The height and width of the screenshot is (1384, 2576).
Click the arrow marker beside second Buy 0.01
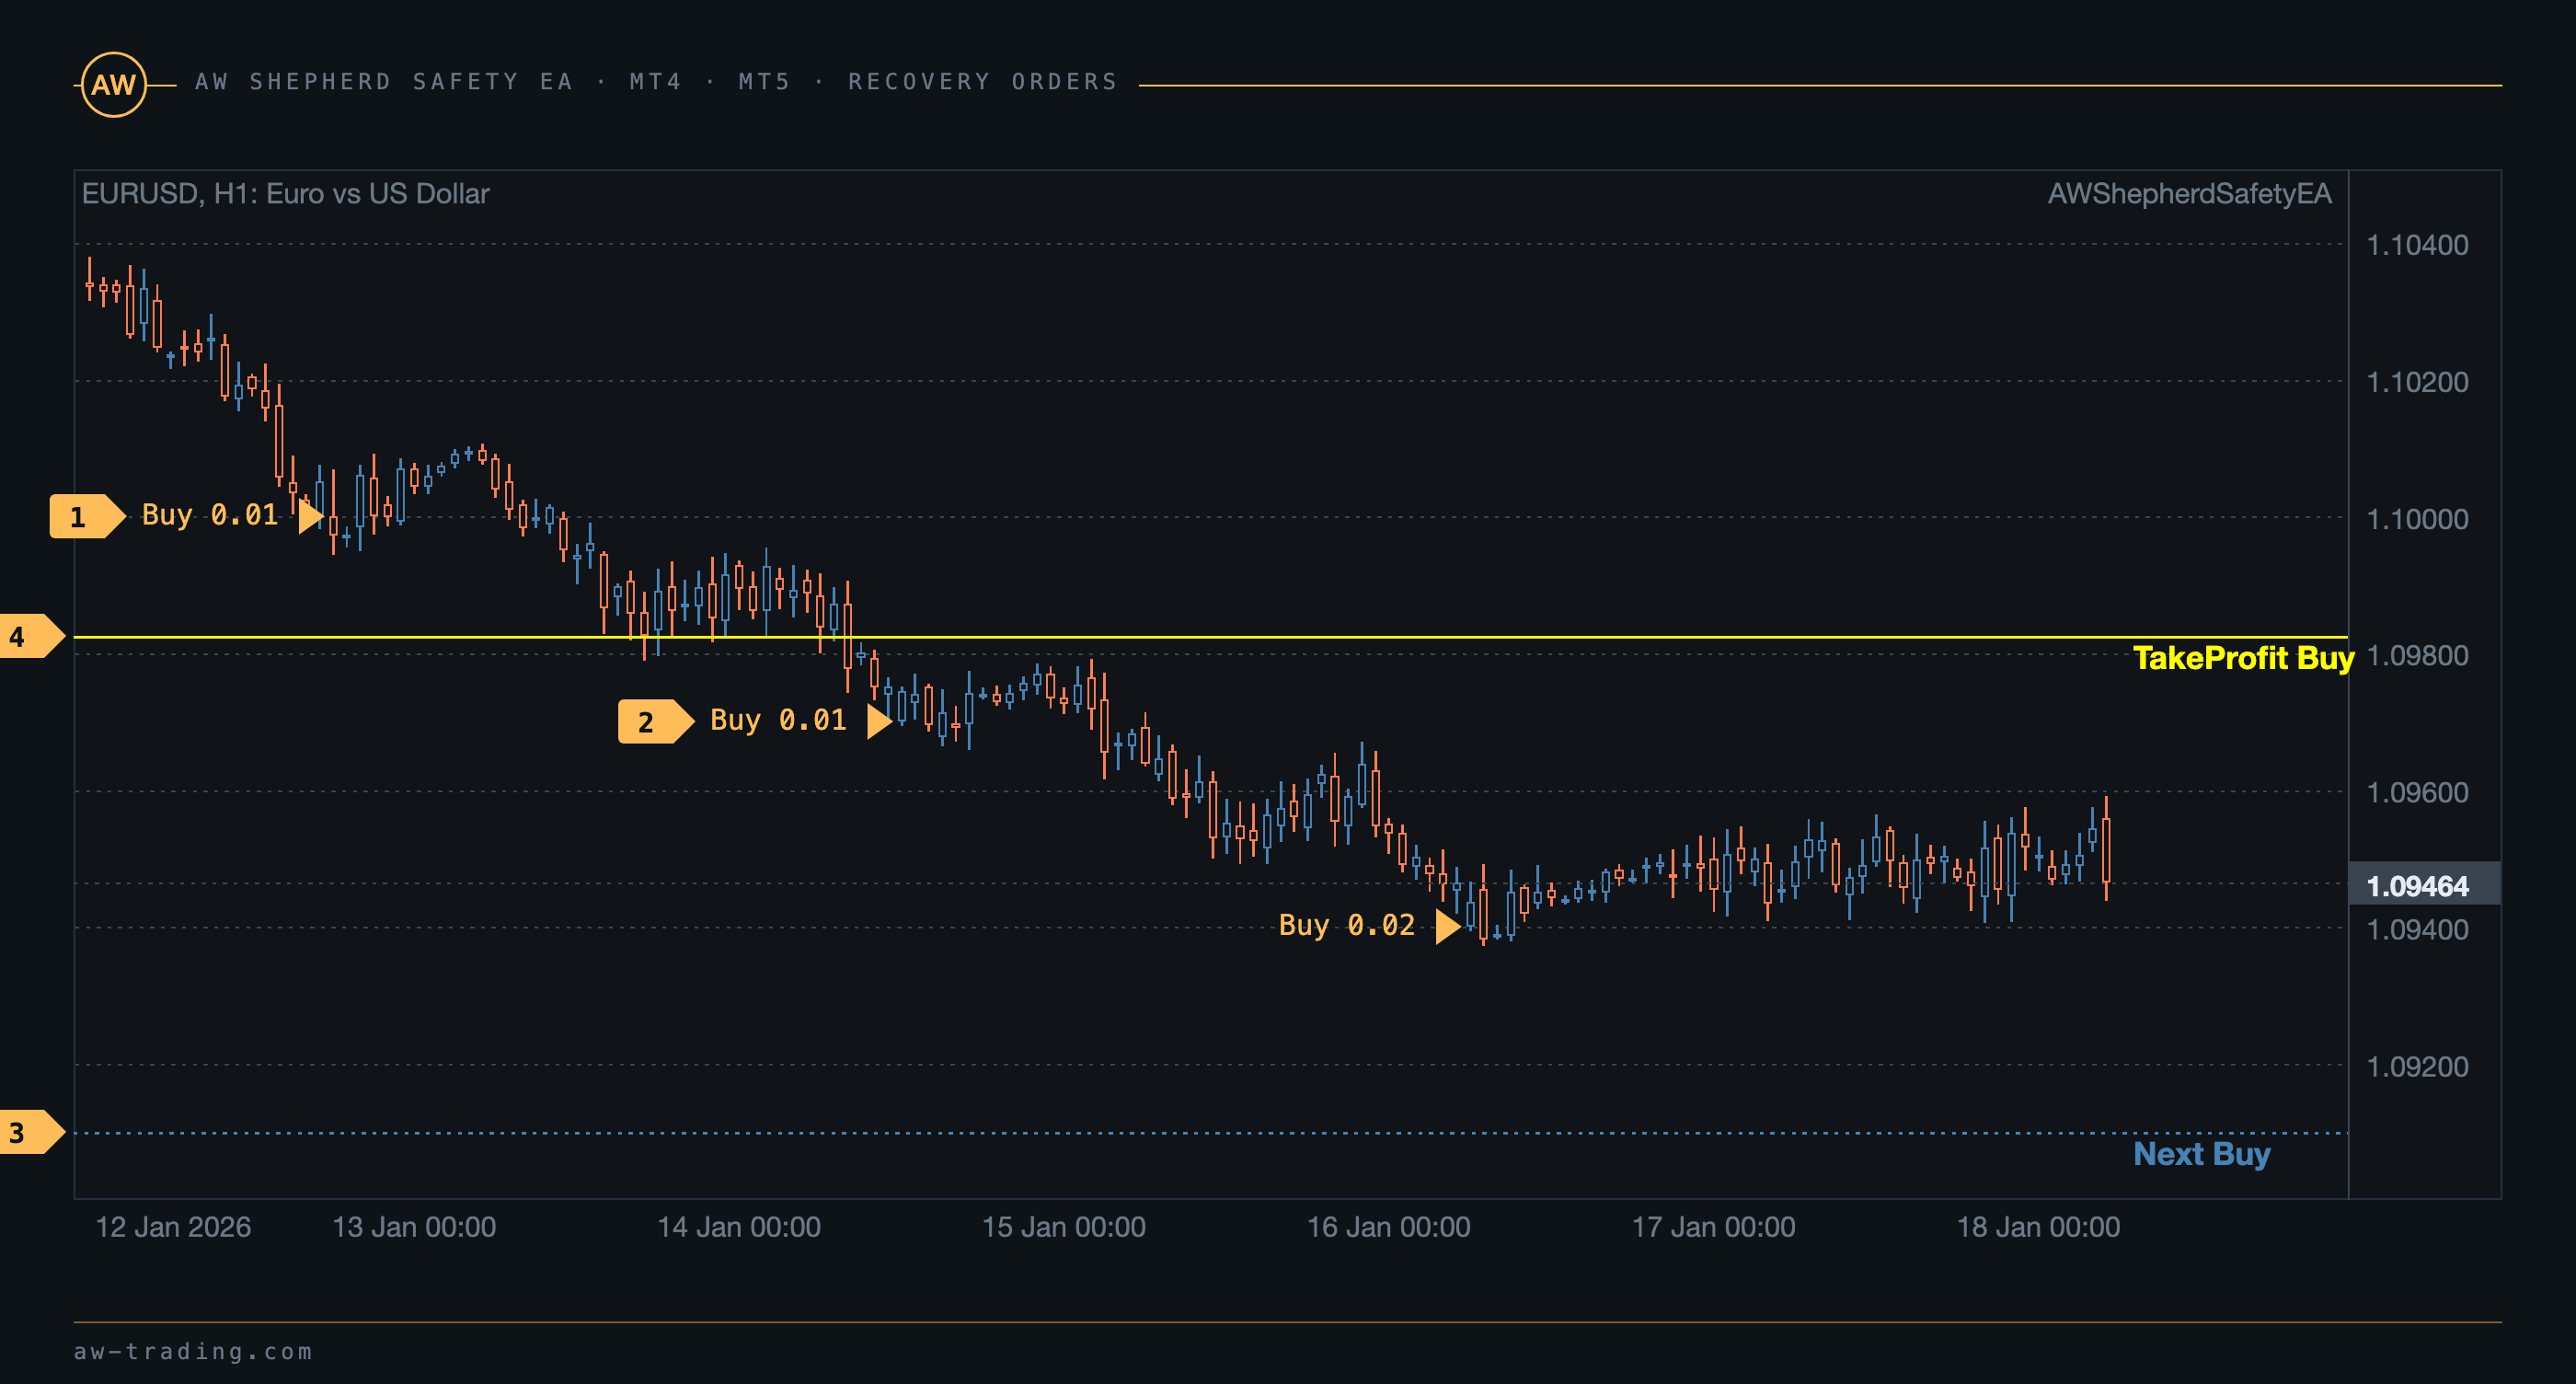(879, 721)
